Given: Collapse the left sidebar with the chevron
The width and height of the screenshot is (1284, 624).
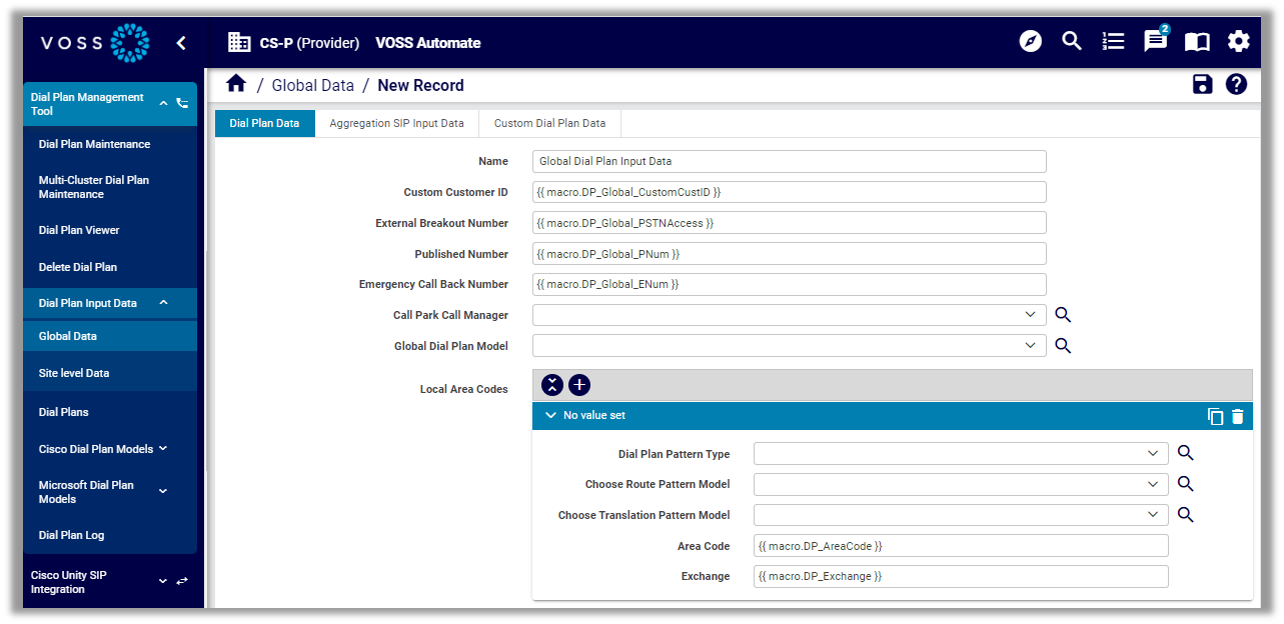Looking at the screenshot, I should point(181,43).
